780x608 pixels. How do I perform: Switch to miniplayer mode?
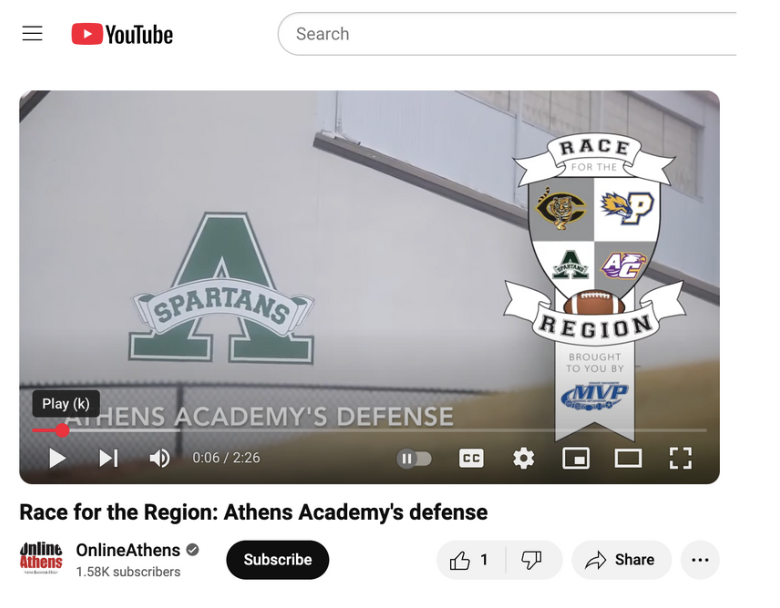click(x=576, y=458)
